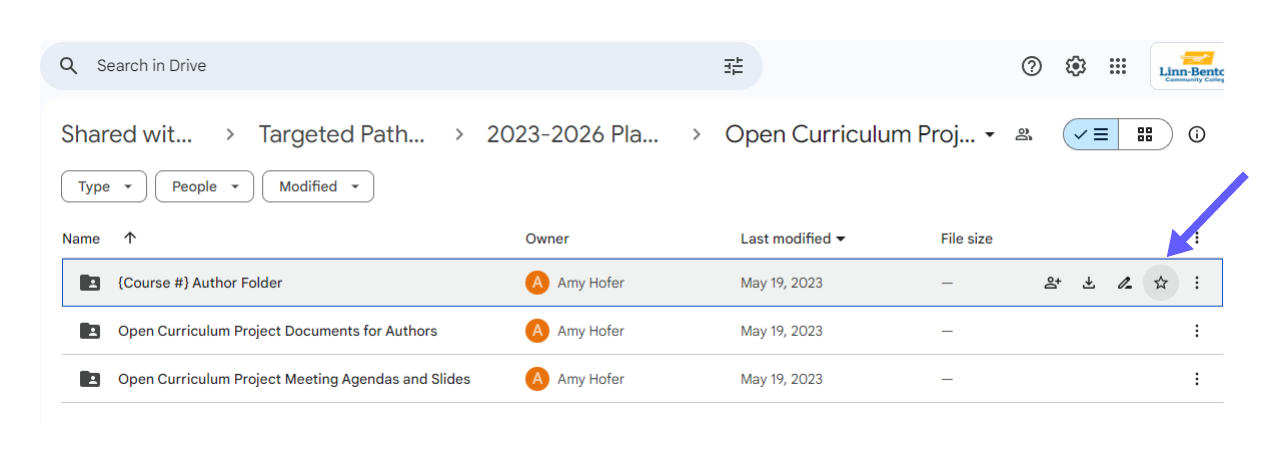The image size is (1287, 469).
Task: Download the {Course #} Author Folder
Action: pyautogui.click(x=1088, y=283)
